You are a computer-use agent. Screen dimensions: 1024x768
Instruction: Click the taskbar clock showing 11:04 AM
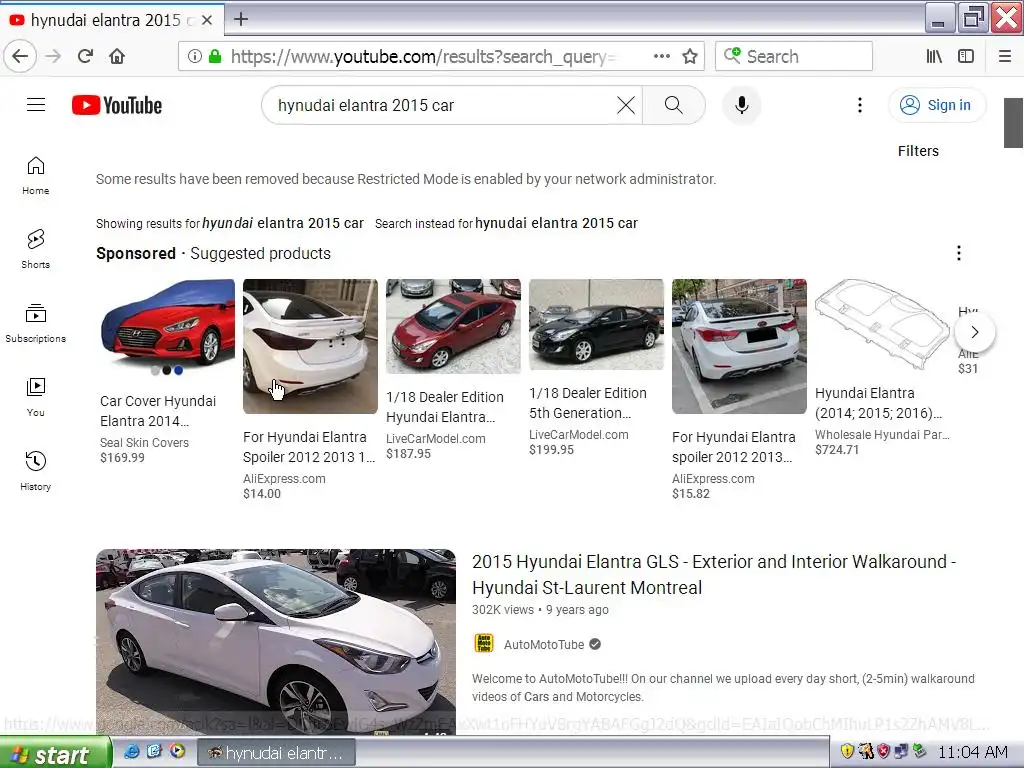point(972,752)
